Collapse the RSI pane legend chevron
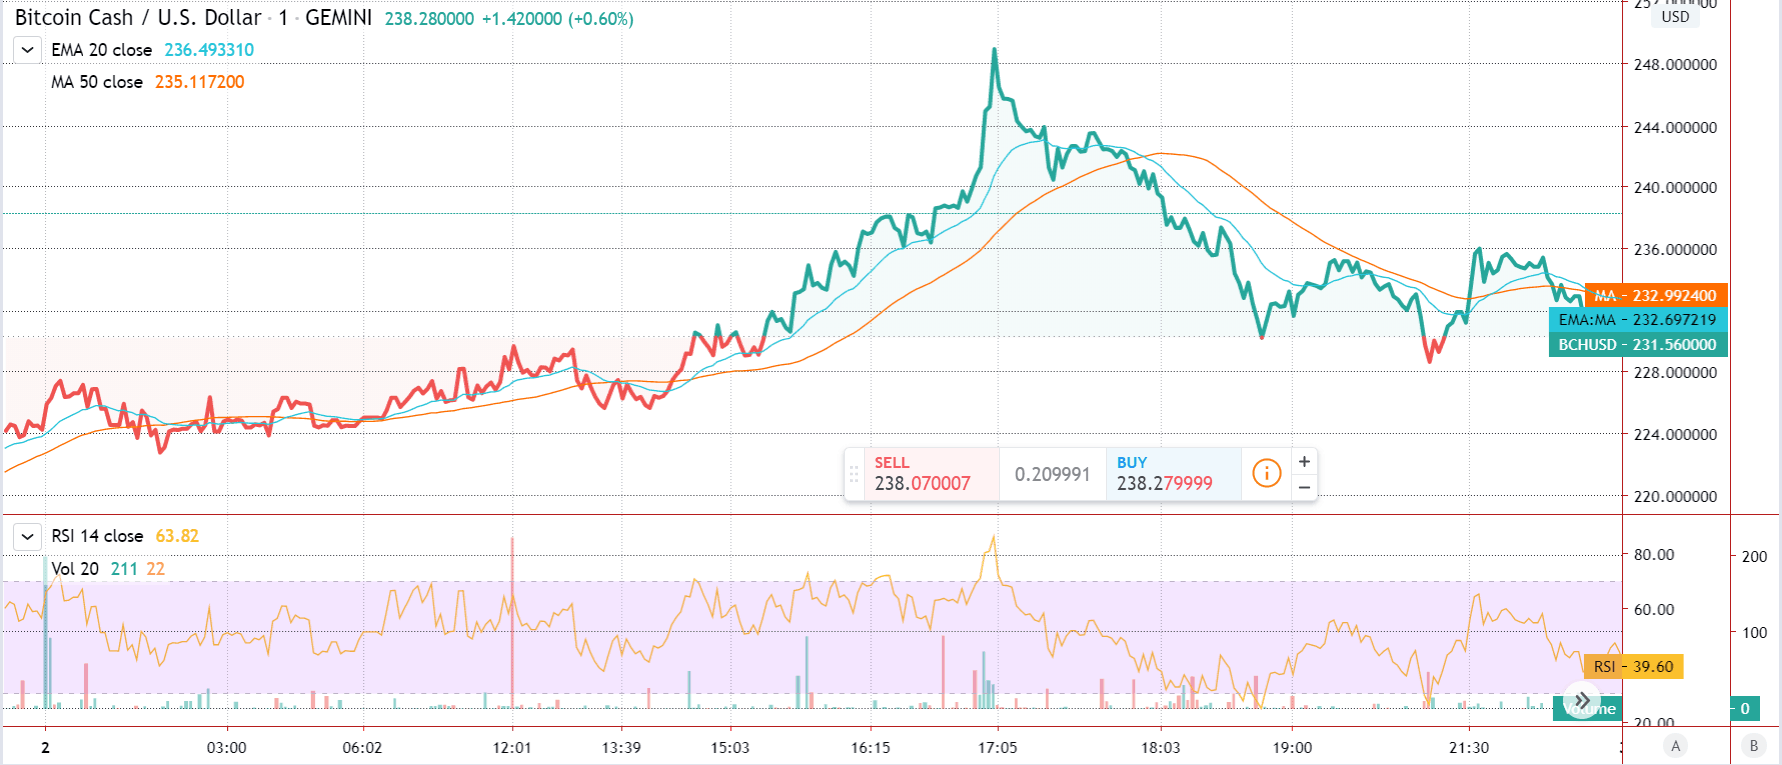 click(x=27, y=537)
